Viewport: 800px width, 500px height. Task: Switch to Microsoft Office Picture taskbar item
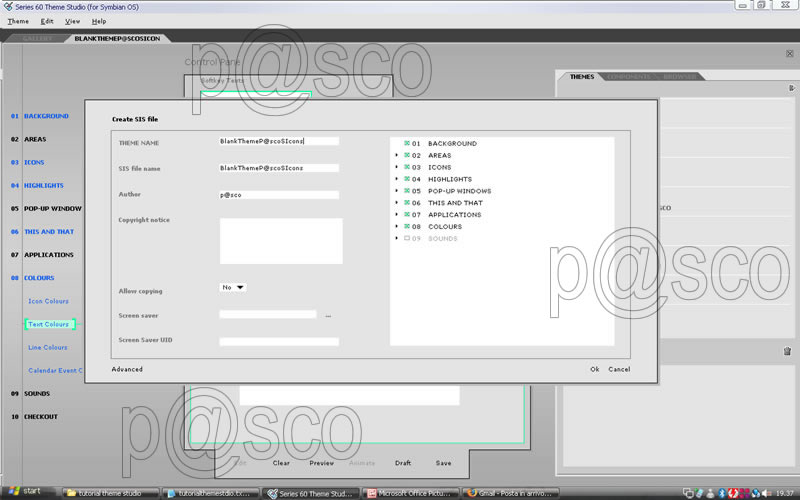411,493
